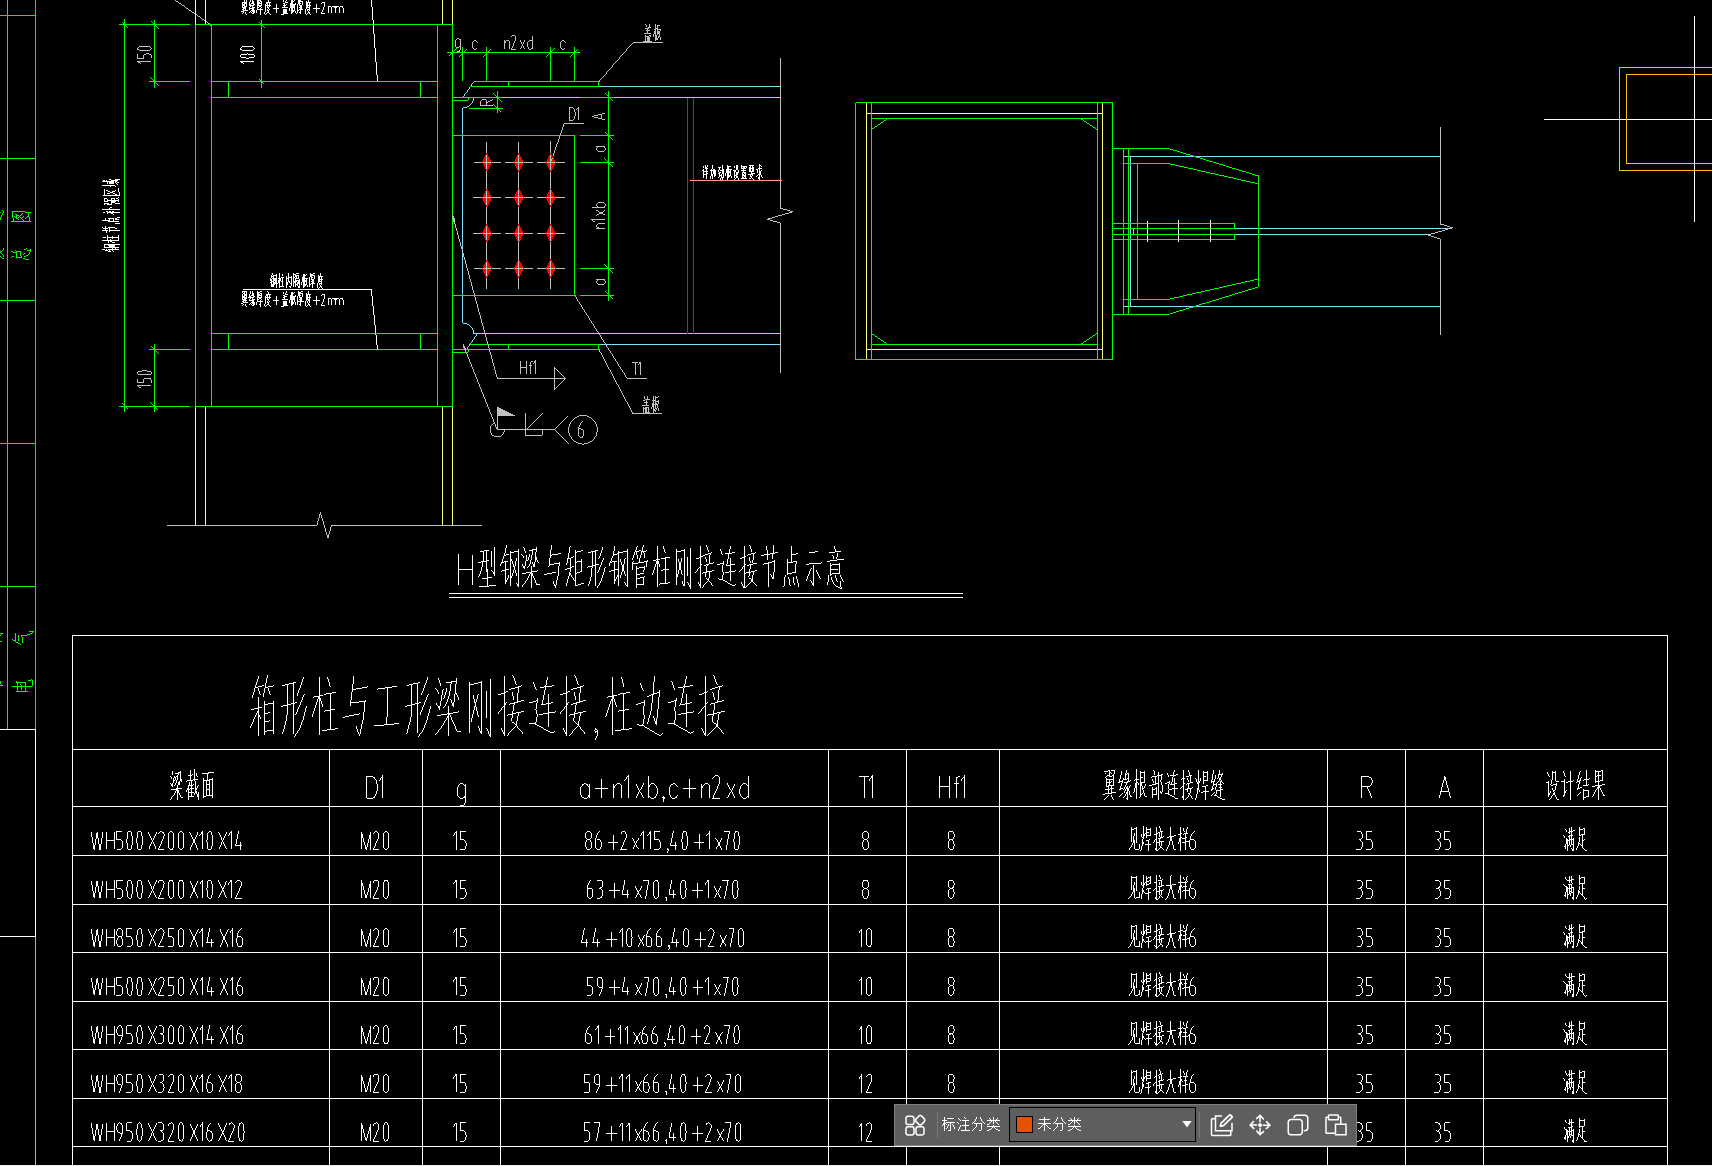This screenshot has width=1712, height=1166.
Task: Click the g column header
Action: [x=461, y=790]
